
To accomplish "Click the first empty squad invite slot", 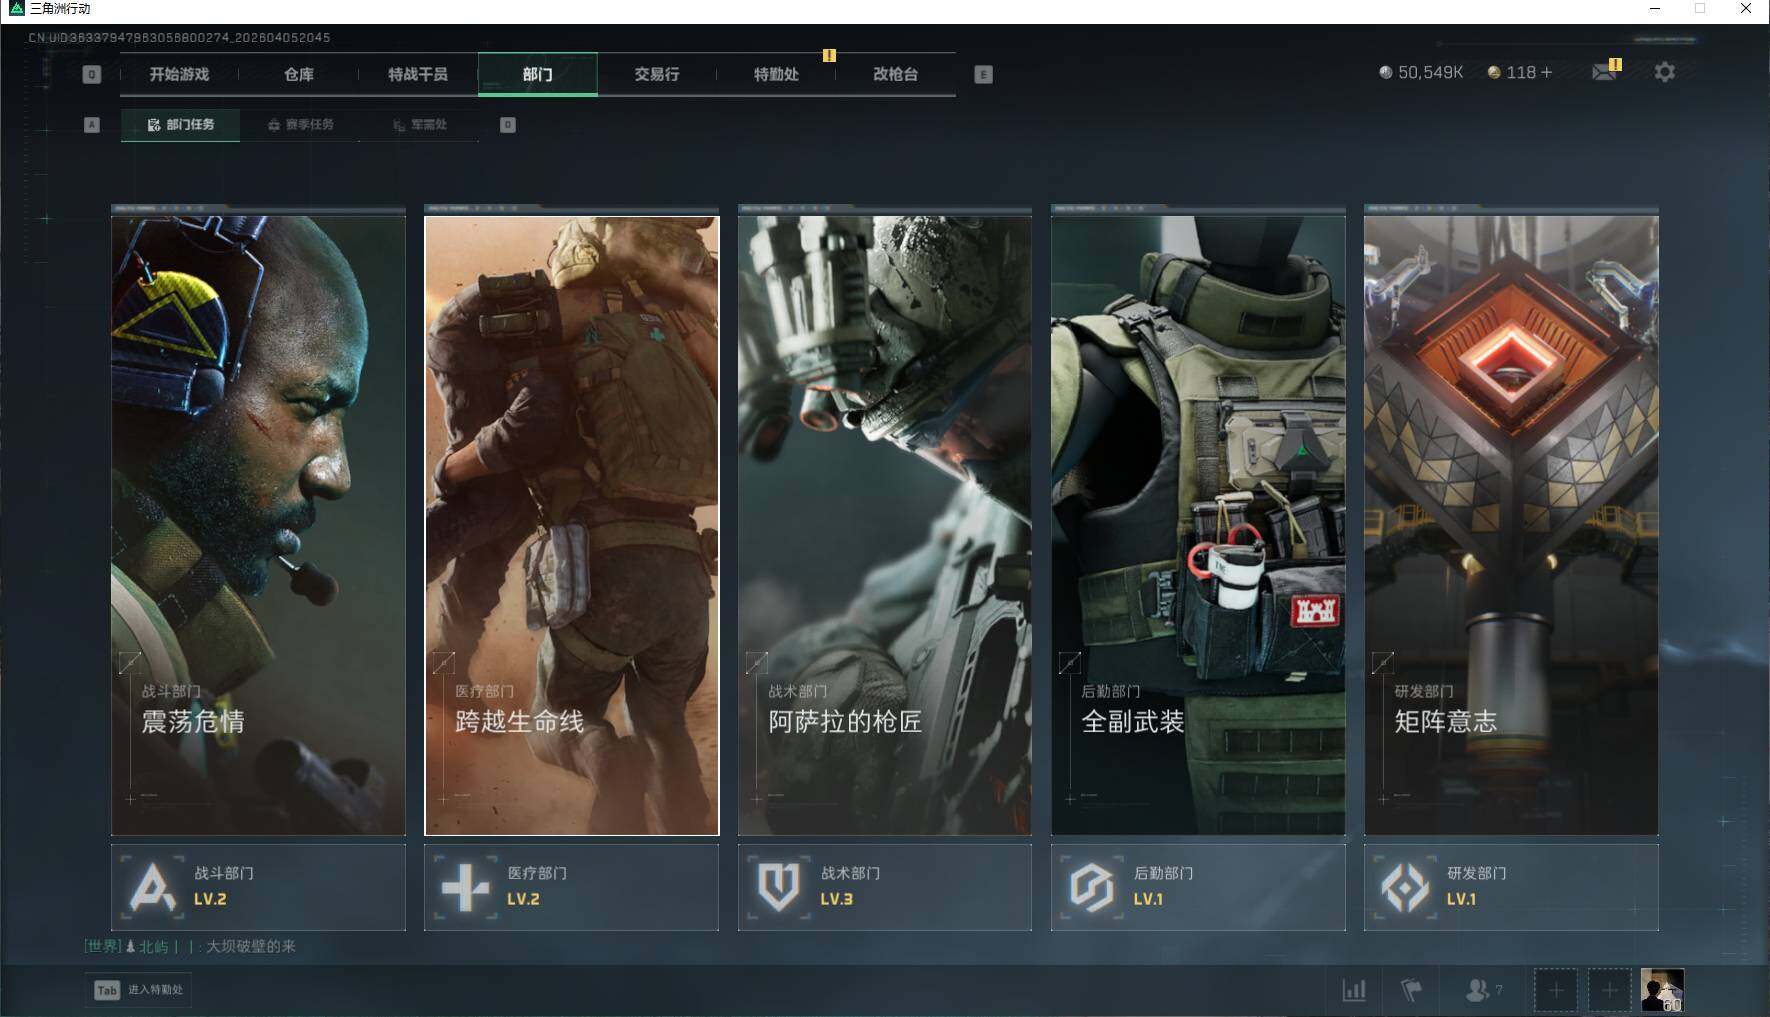I will tap(1556, 990).
